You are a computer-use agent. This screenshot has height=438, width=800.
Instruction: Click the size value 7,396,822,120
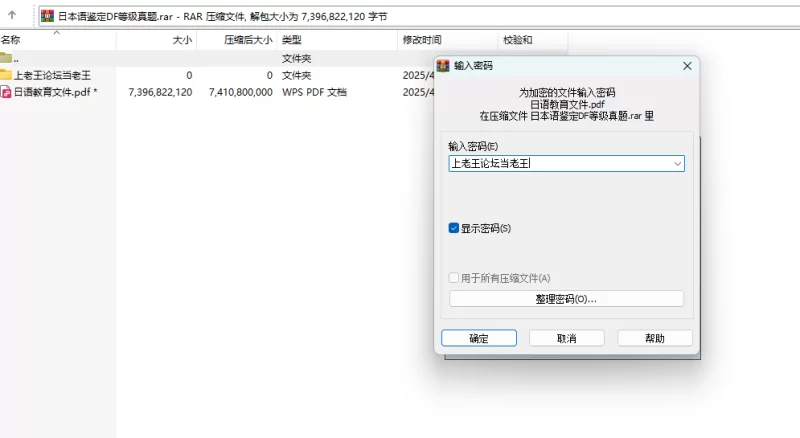160,92
